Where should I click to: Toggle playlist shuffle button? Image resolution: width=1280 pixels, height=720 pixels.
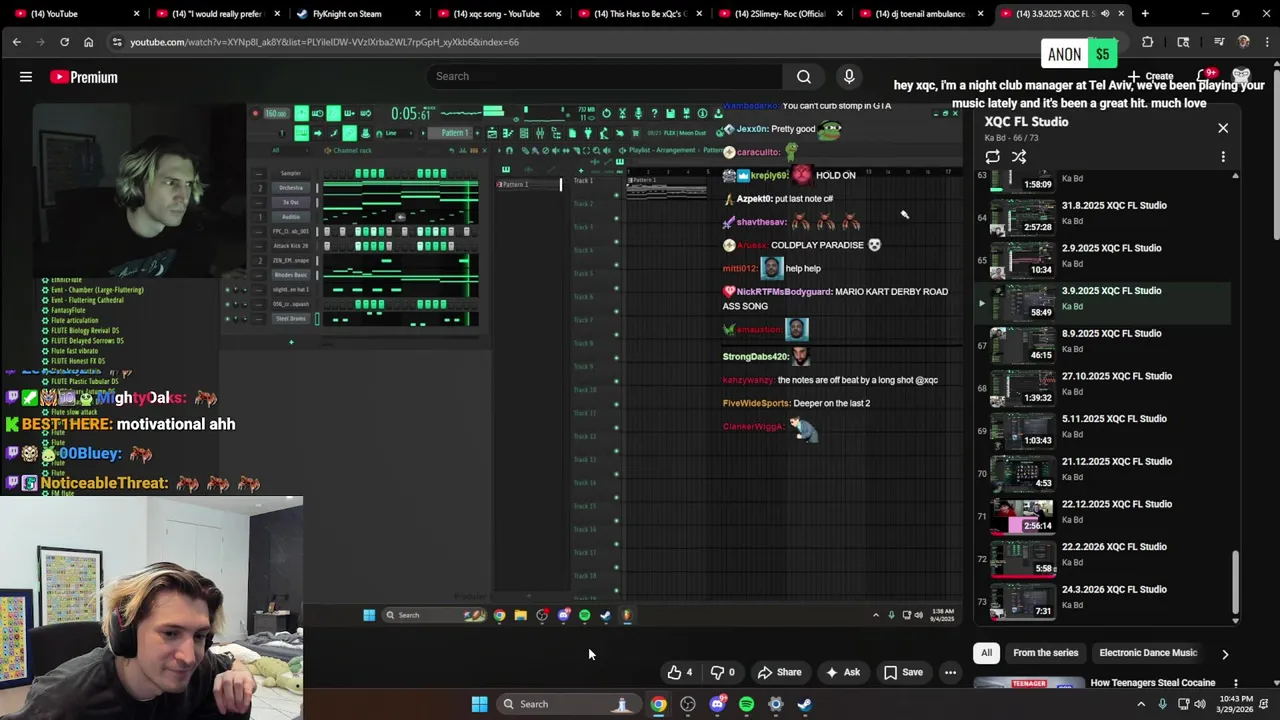tap(1019, 157)
